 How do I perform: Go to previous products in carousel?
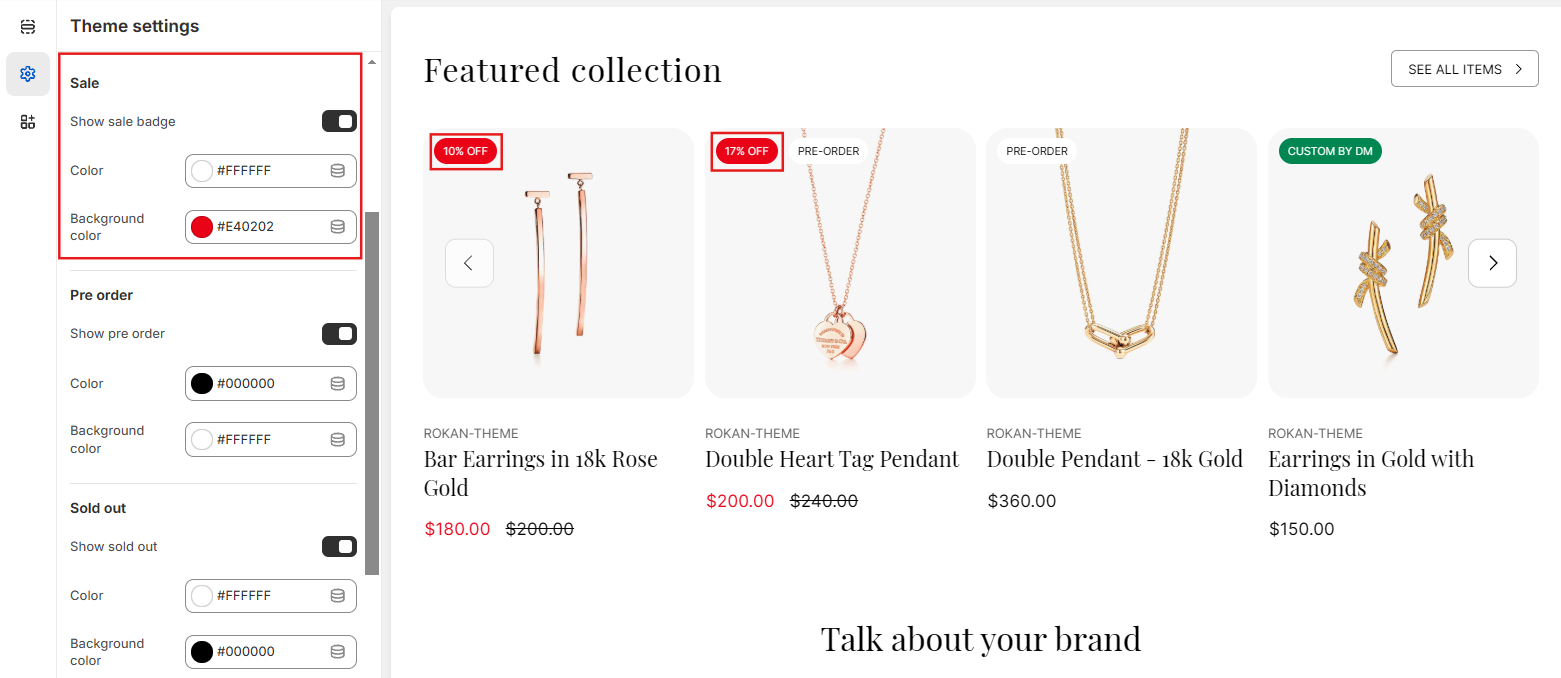click(x=469, y=264)
